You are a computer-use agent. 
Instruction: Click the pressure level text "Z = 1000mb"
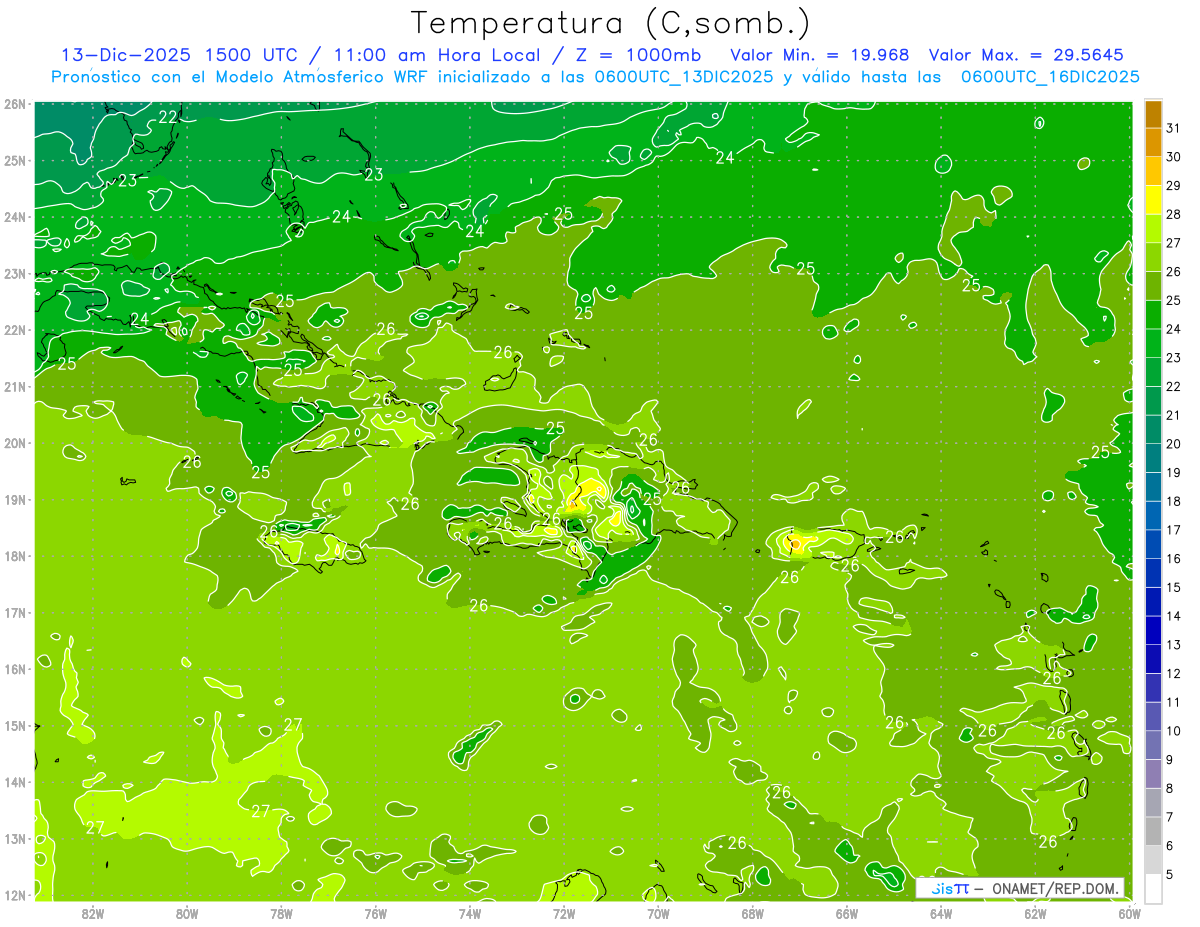click(636, 55)
